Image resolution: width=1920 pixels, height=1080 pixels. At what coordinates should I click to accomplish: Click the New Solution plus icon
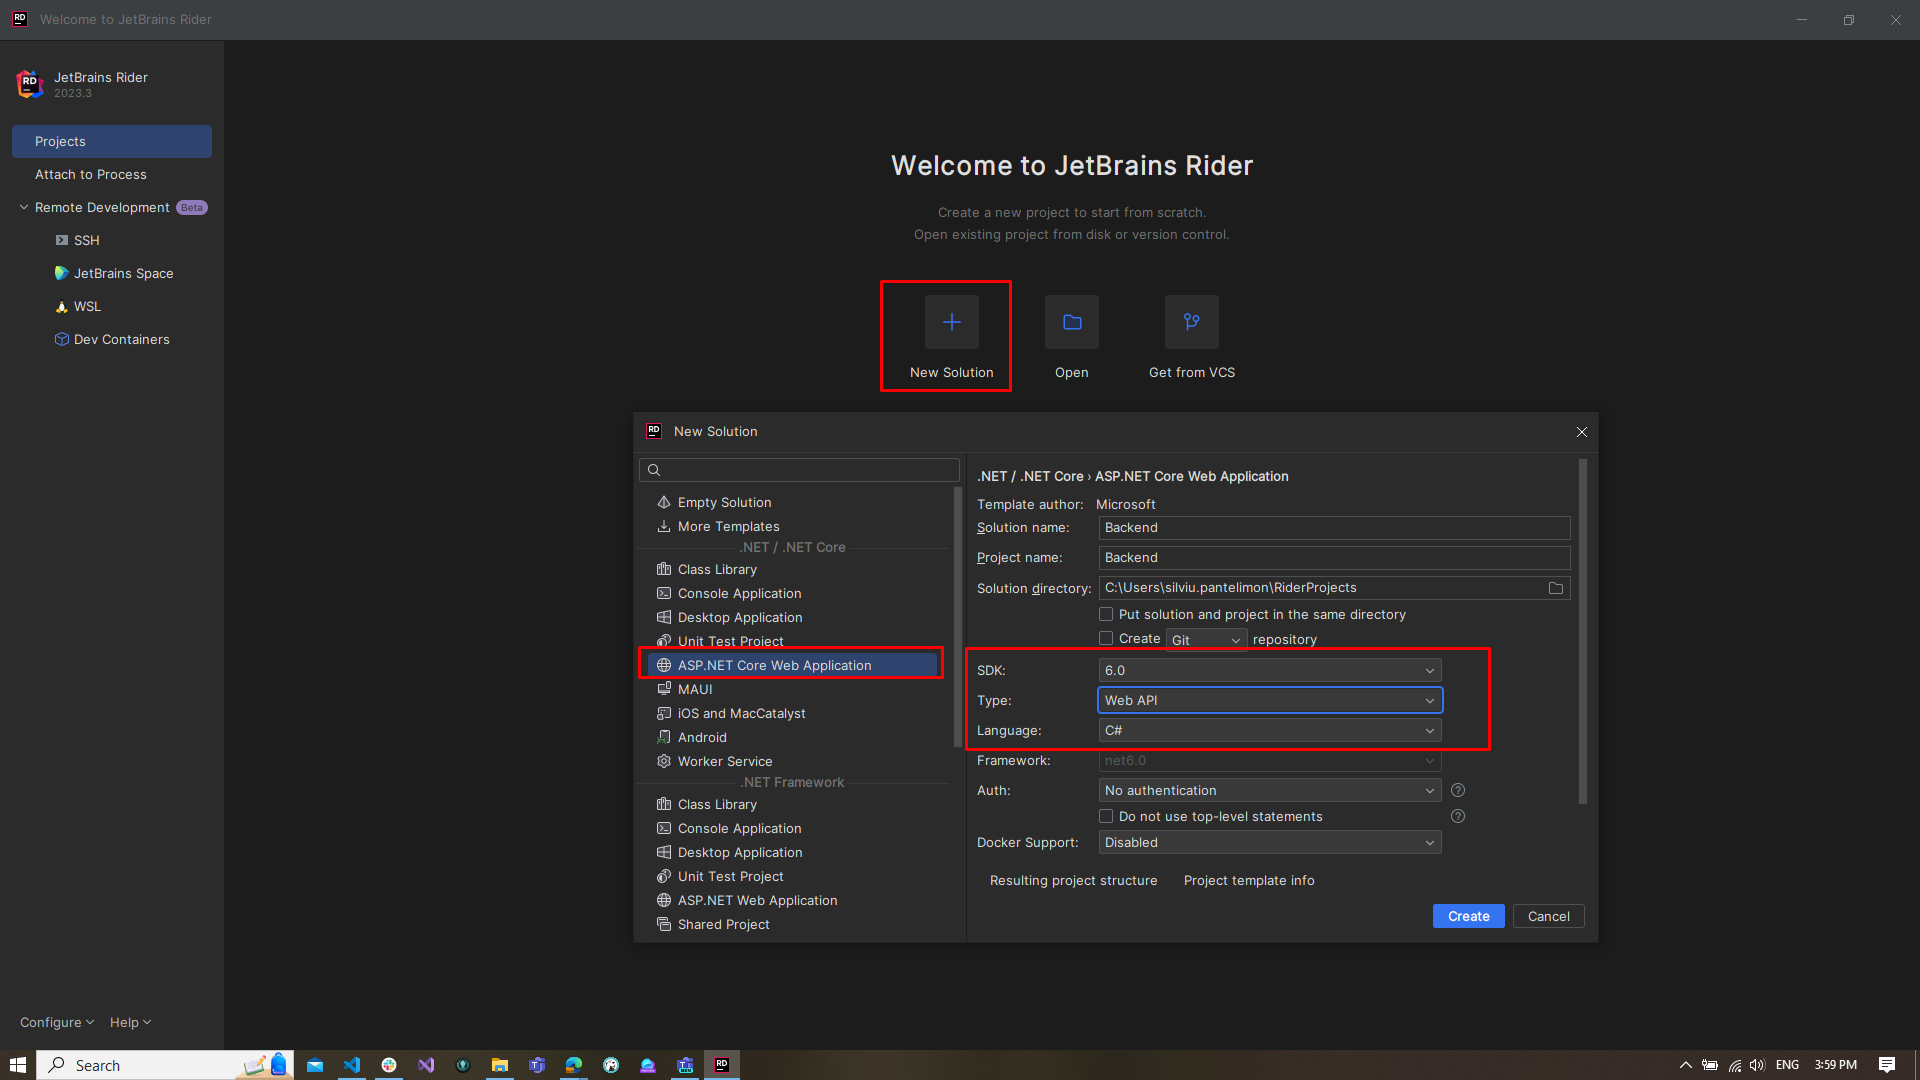pyautogui.click(x=951, y=322)
